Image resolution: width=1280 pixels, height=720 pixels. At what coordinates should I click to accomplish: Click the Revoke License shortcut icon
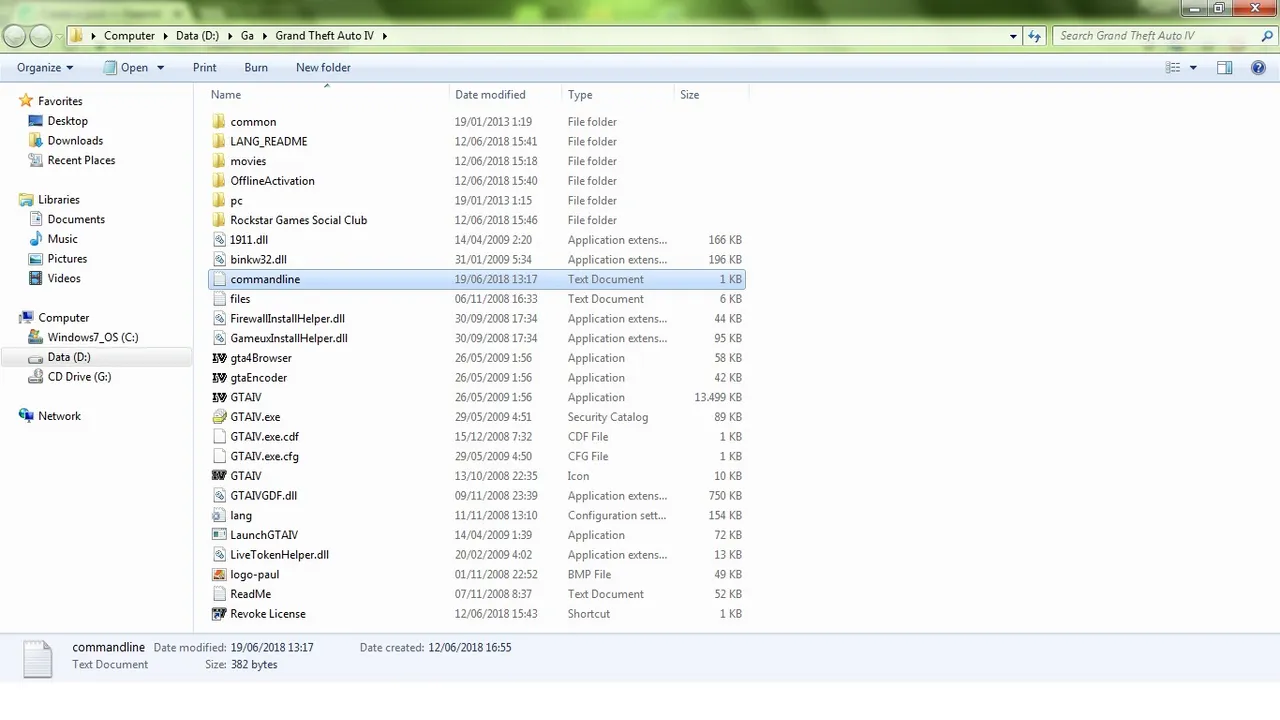pos(220,614)
